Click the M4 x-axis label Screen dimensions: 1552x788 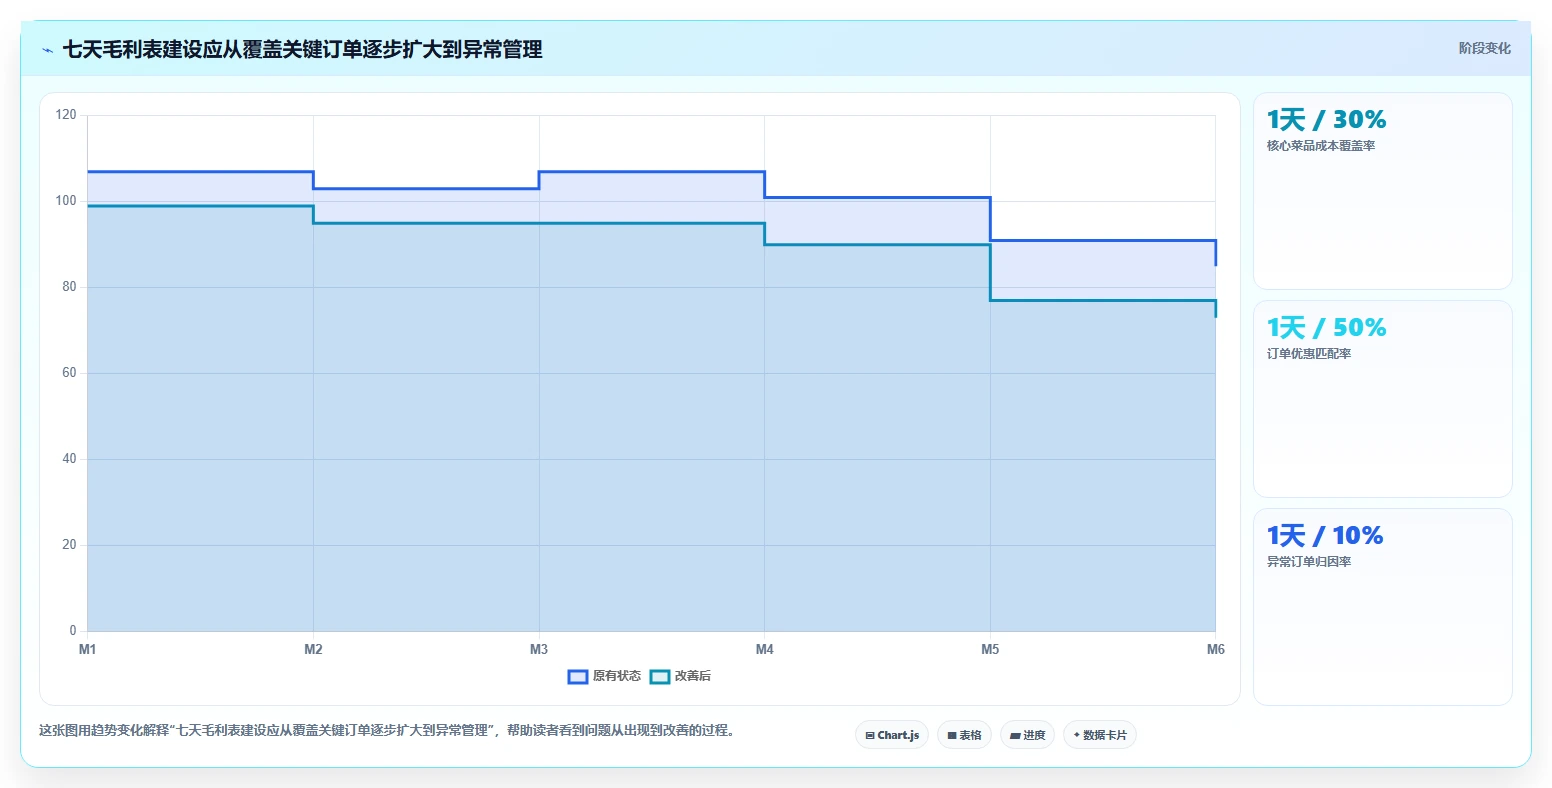(765, 650)
